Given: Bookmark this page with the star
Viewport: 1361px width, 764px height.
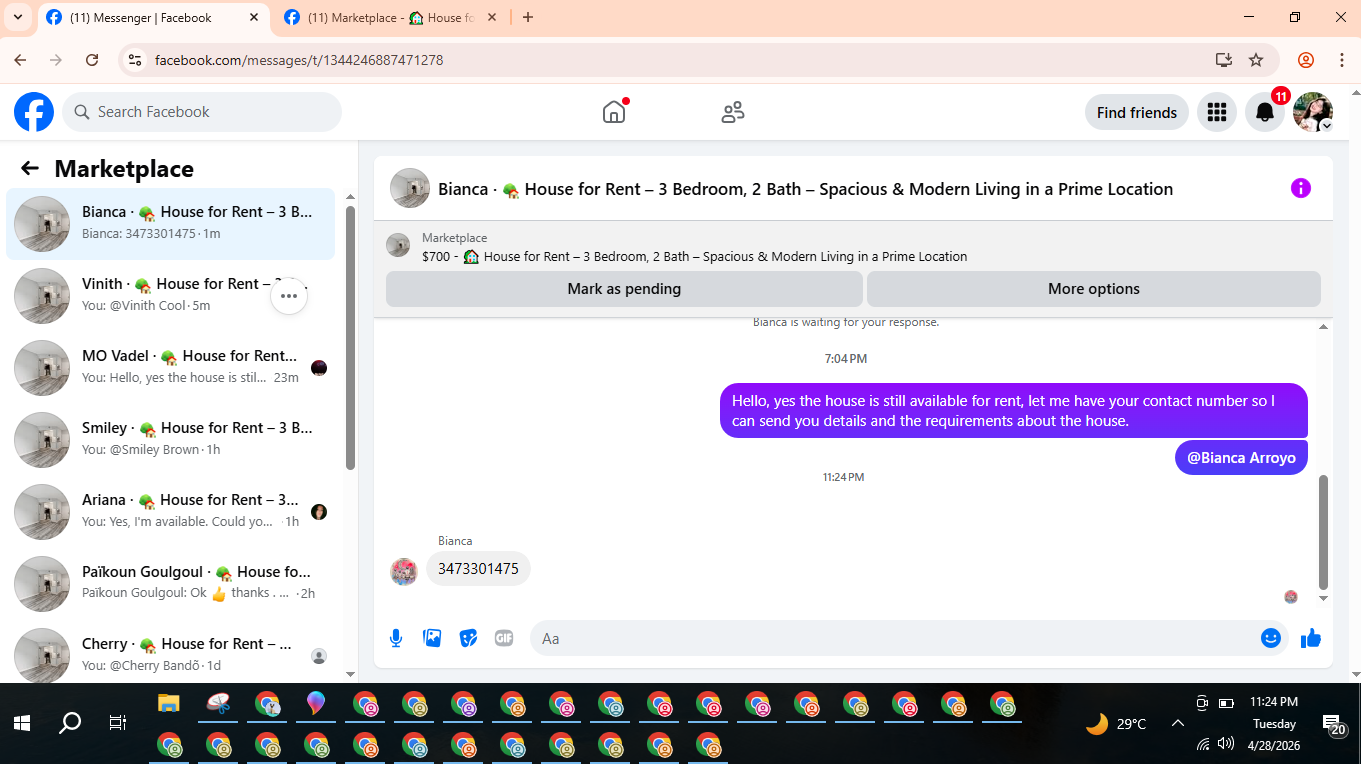Looking at the screenshot, I should click(x=1256, y=60).
